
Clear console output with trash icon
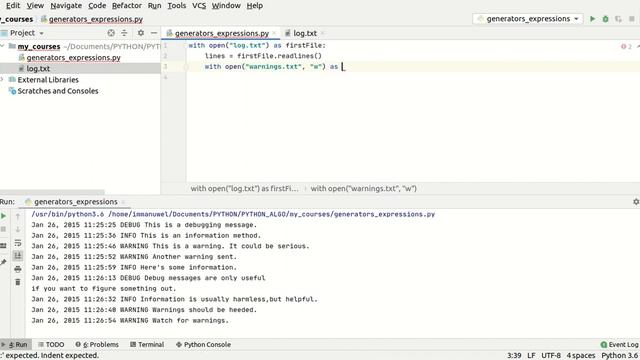coord(18,282)
